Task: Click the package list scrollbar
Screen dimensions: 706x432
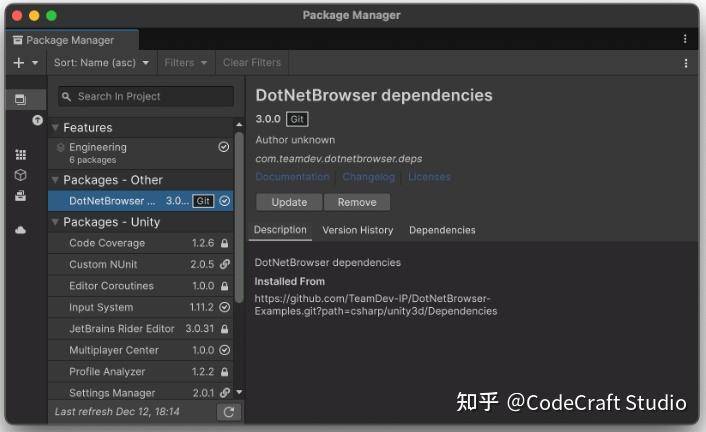Action: click(x=239, y=216)
